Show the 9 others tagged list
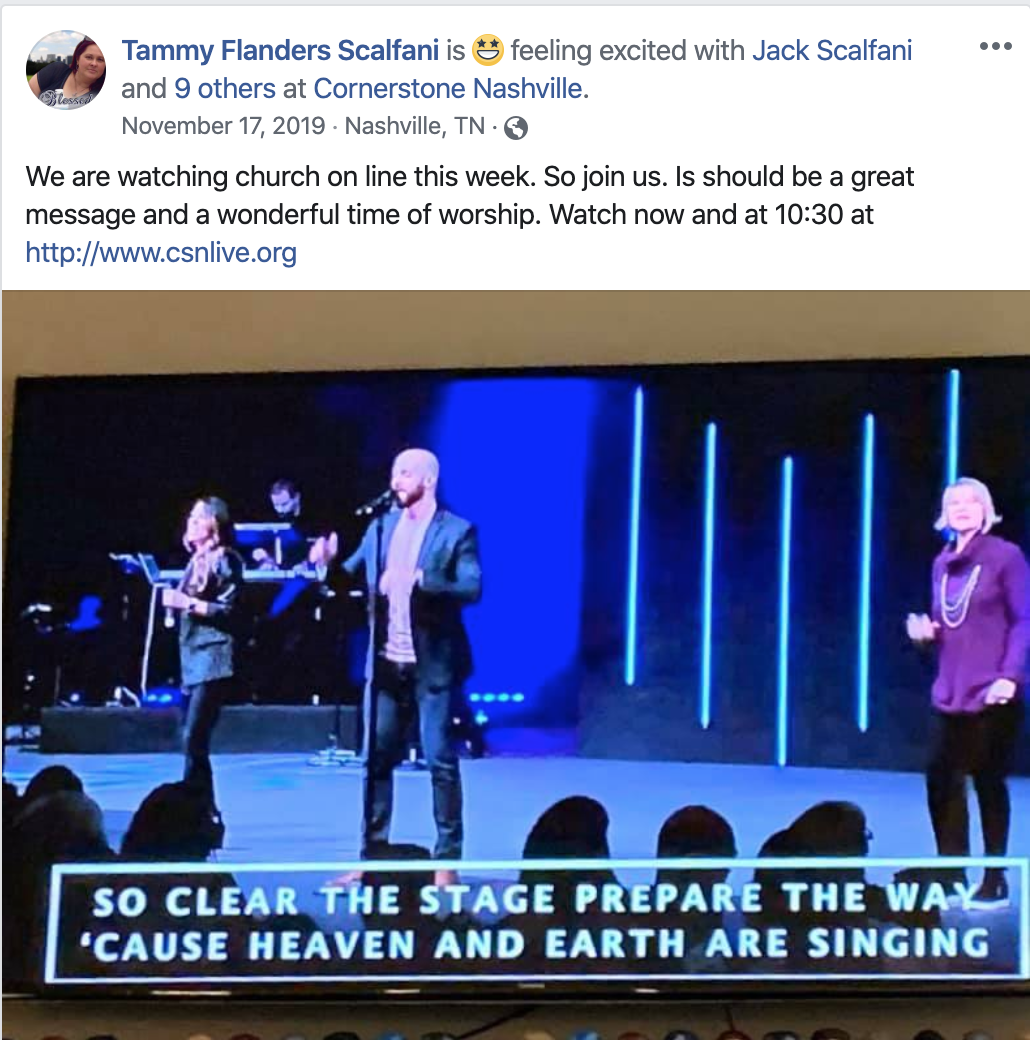 coord(225,88)
